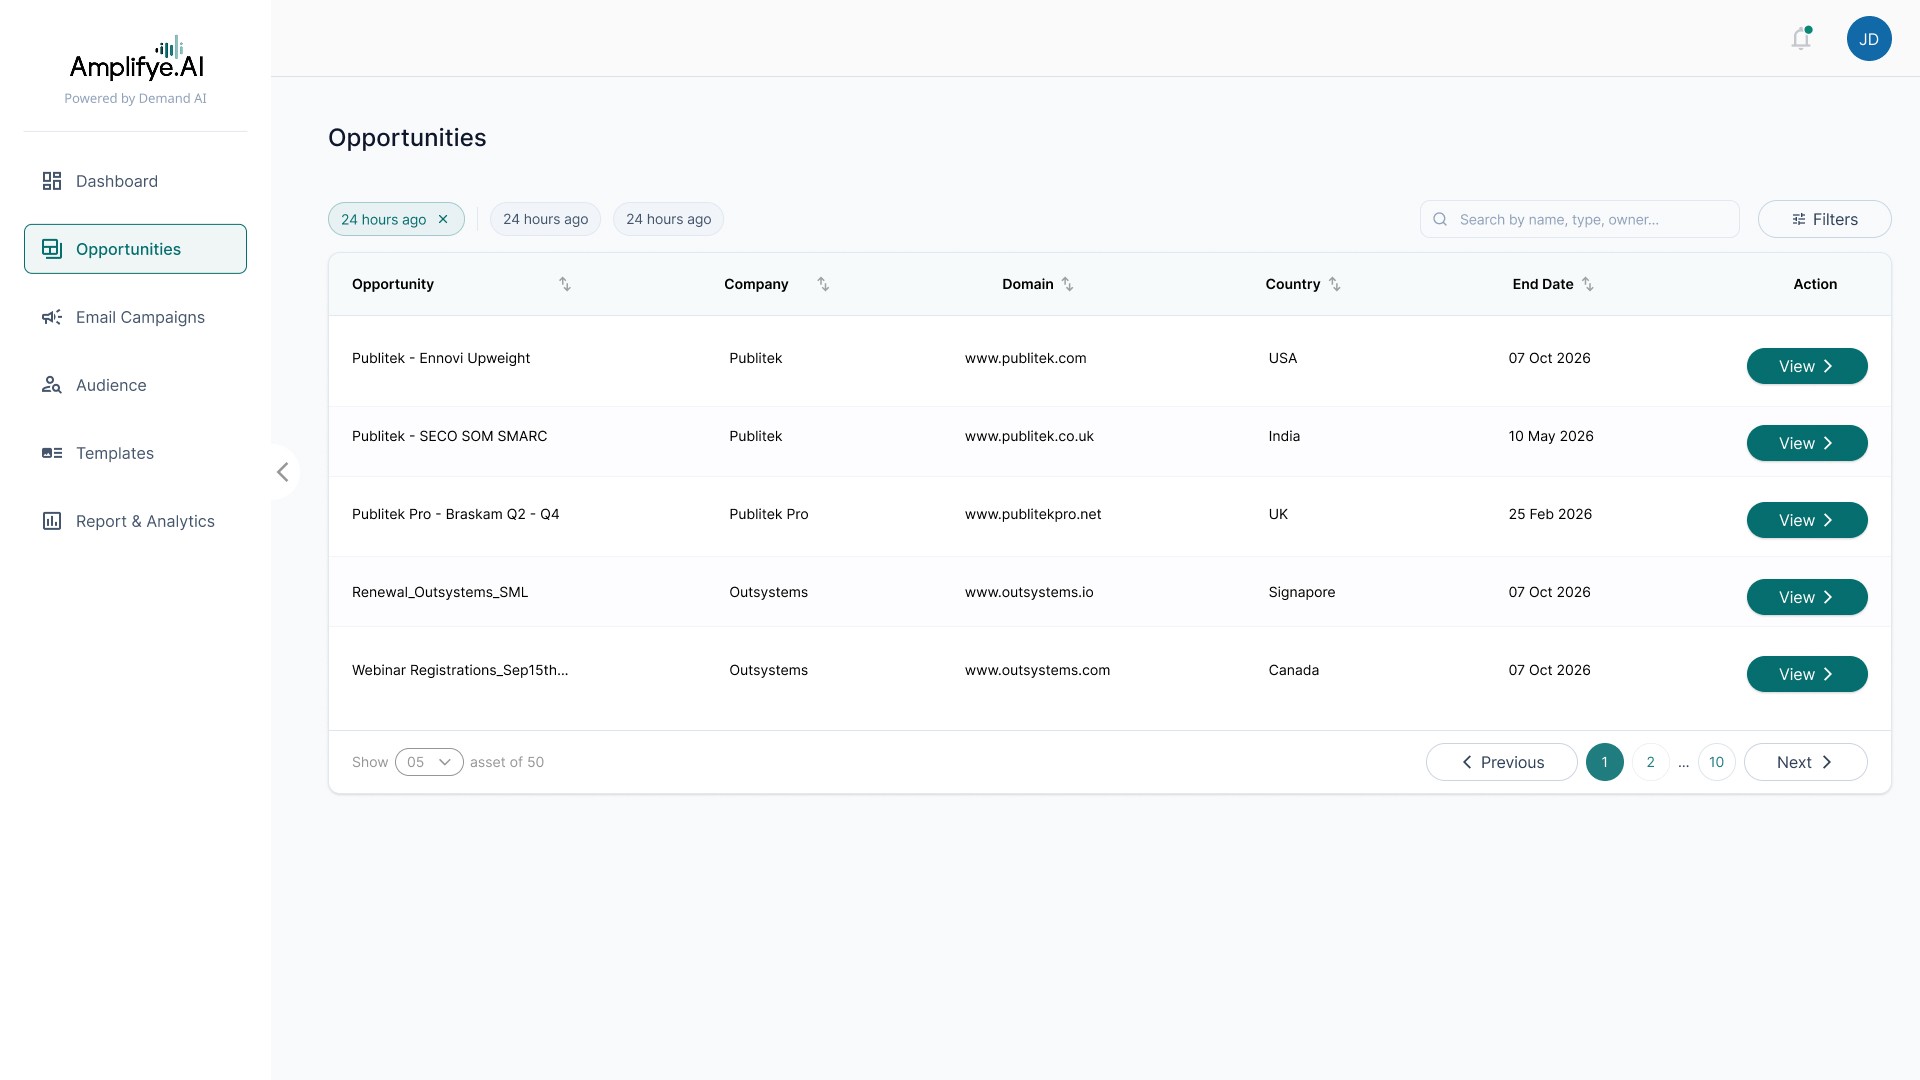1920x1080 pixels.
Task: Open Email Campaigns section
Action: pyautogui.click(x=140, y=317)
